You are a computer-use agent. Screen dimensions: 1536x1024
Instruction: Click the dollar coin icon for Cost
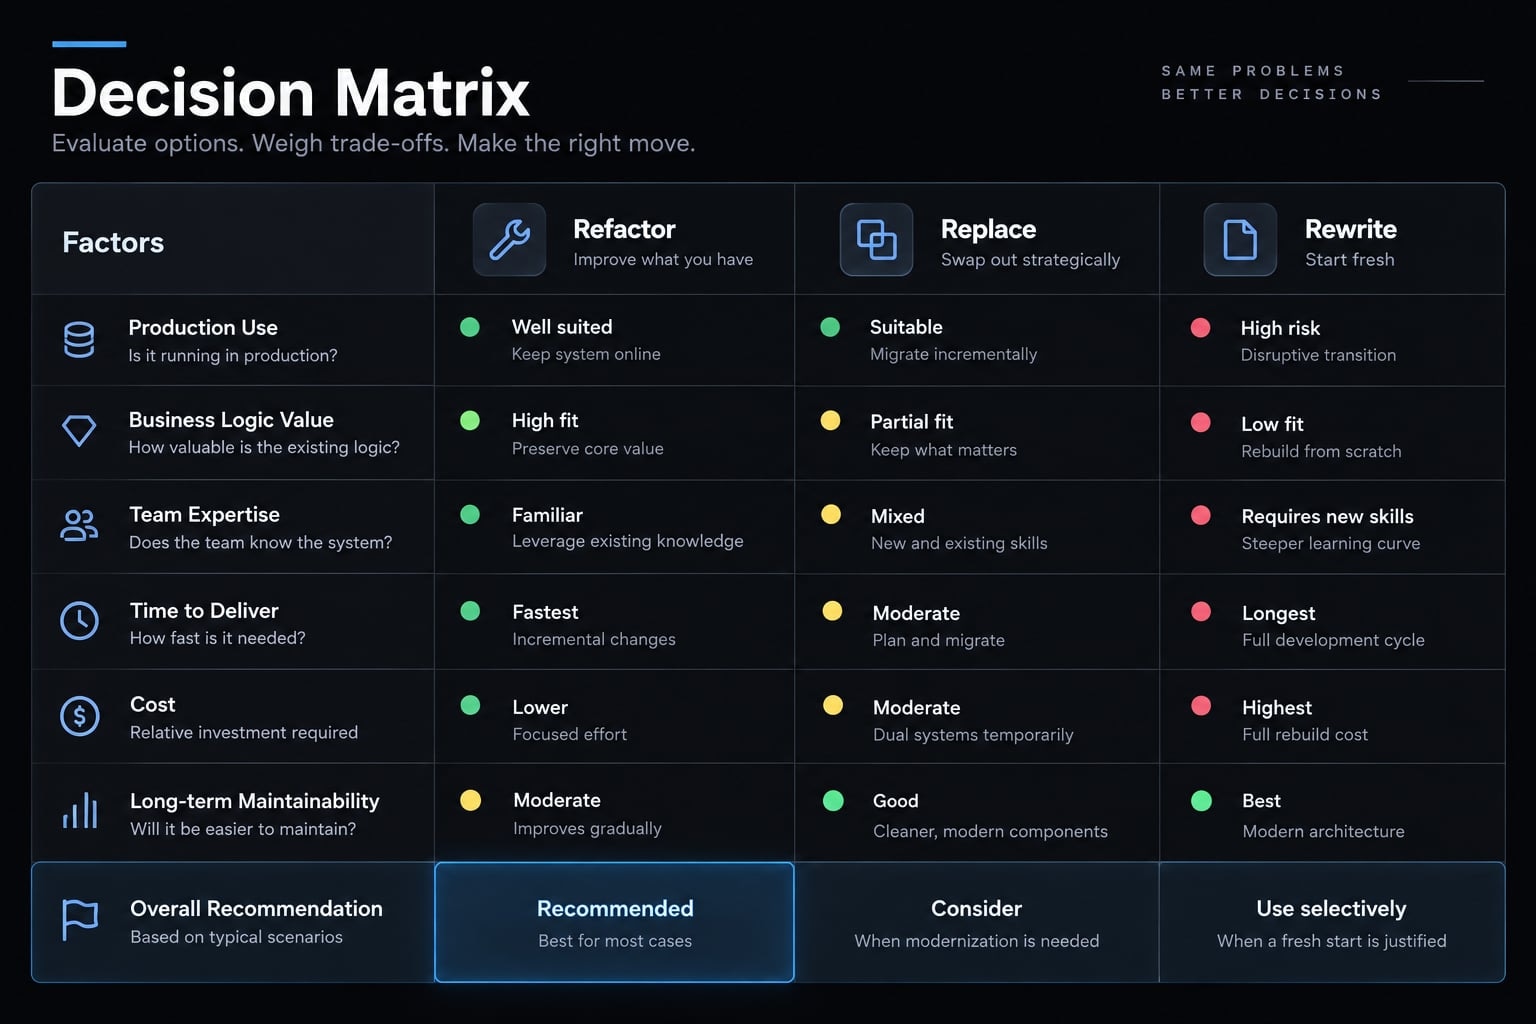tap(80, 716)
